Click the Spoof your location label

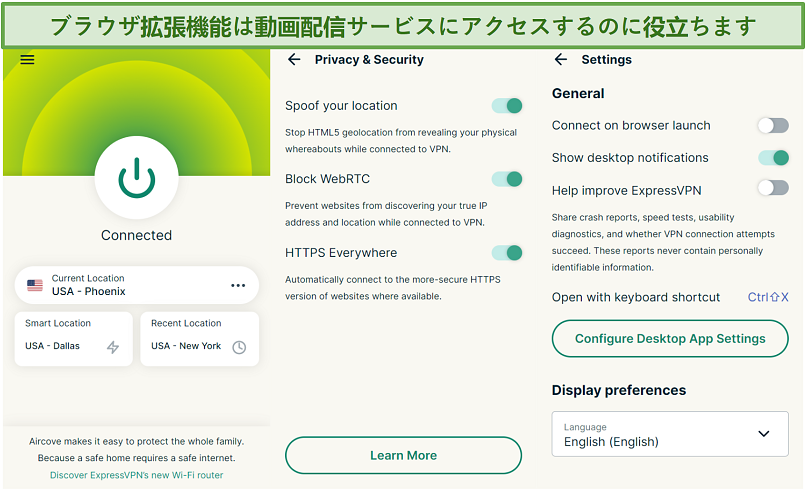point(341,106)
